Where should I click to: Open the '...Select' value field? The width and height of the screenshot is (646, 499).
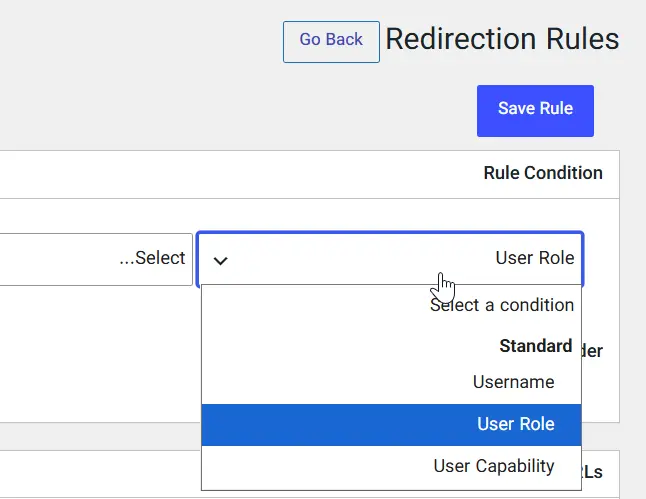pos(95,259)
